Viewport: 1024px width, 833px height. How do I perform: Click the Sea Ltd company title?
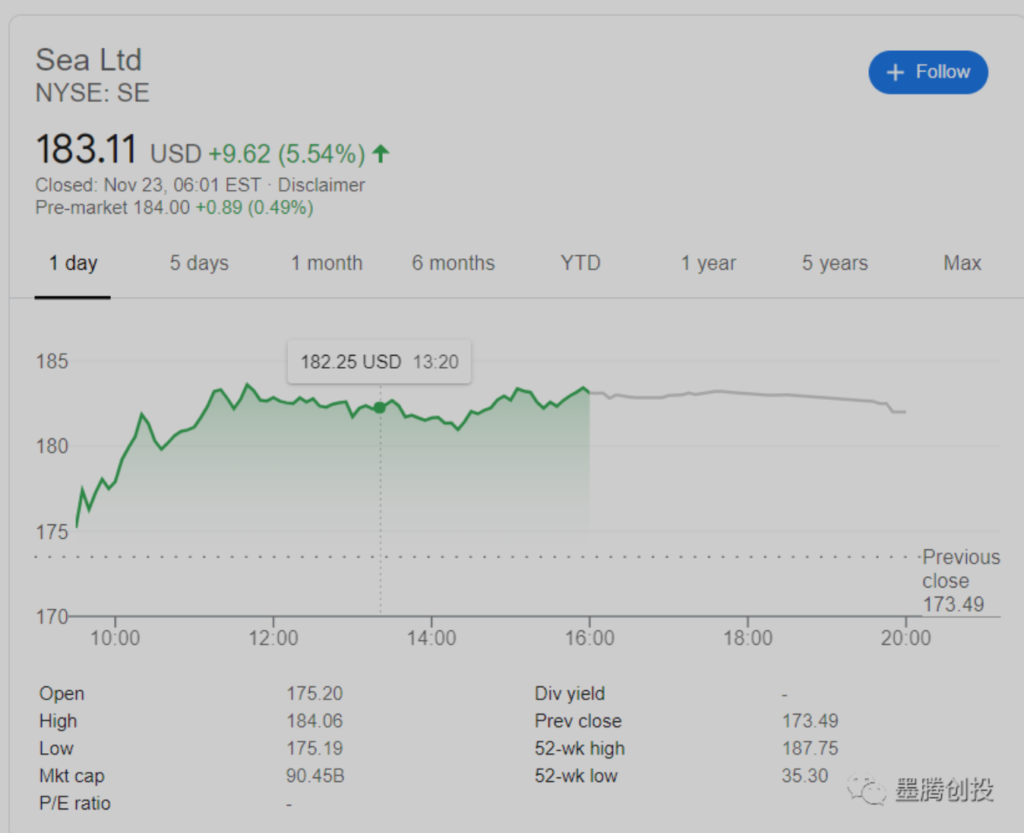click(89, 60)
